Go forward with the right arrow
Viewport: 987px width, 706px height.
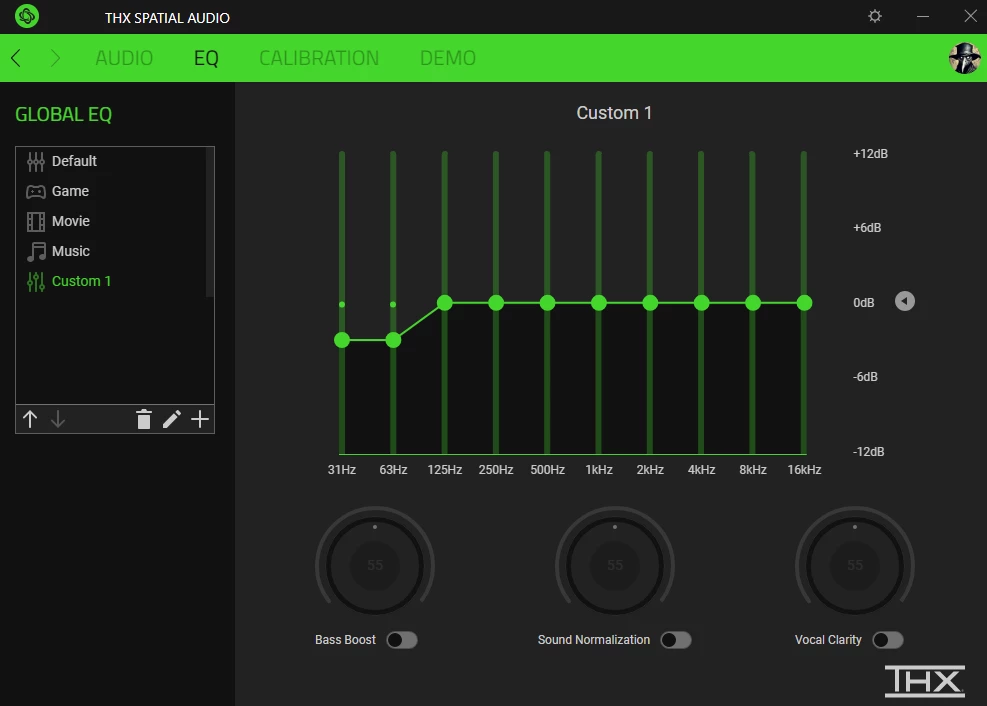55,58
